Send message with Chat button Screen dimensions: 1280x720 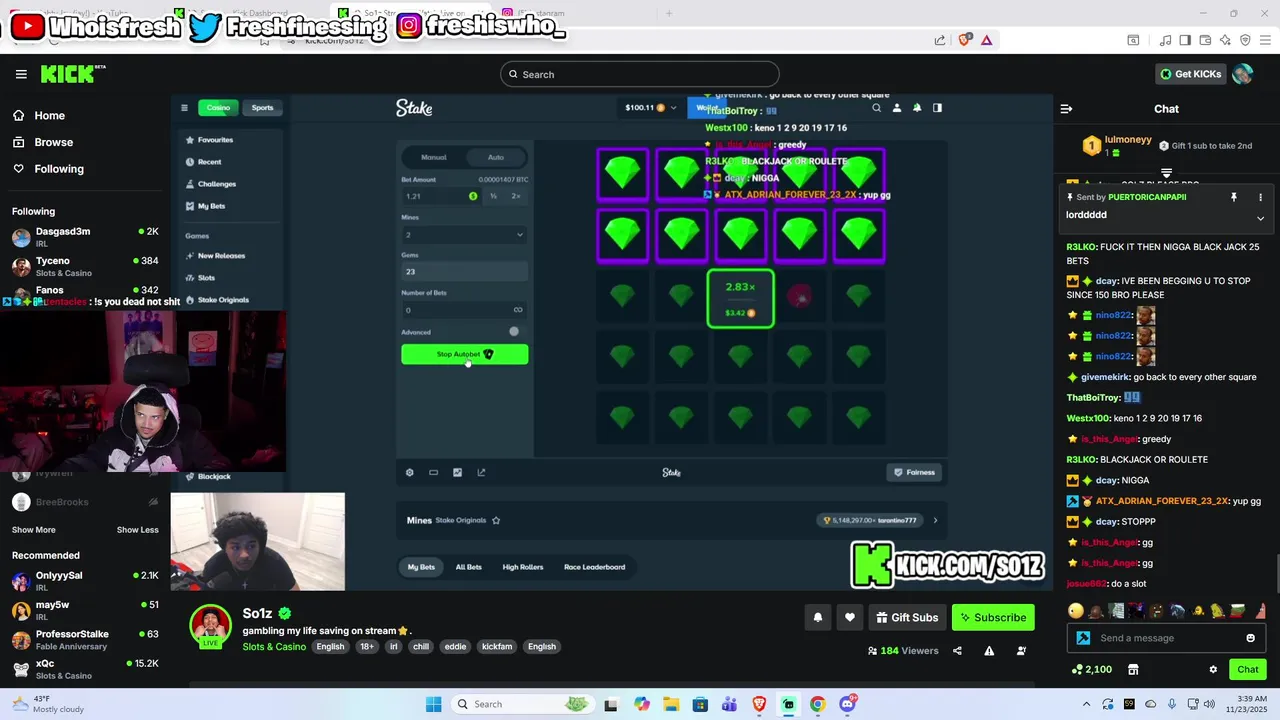pos(1248,670)
